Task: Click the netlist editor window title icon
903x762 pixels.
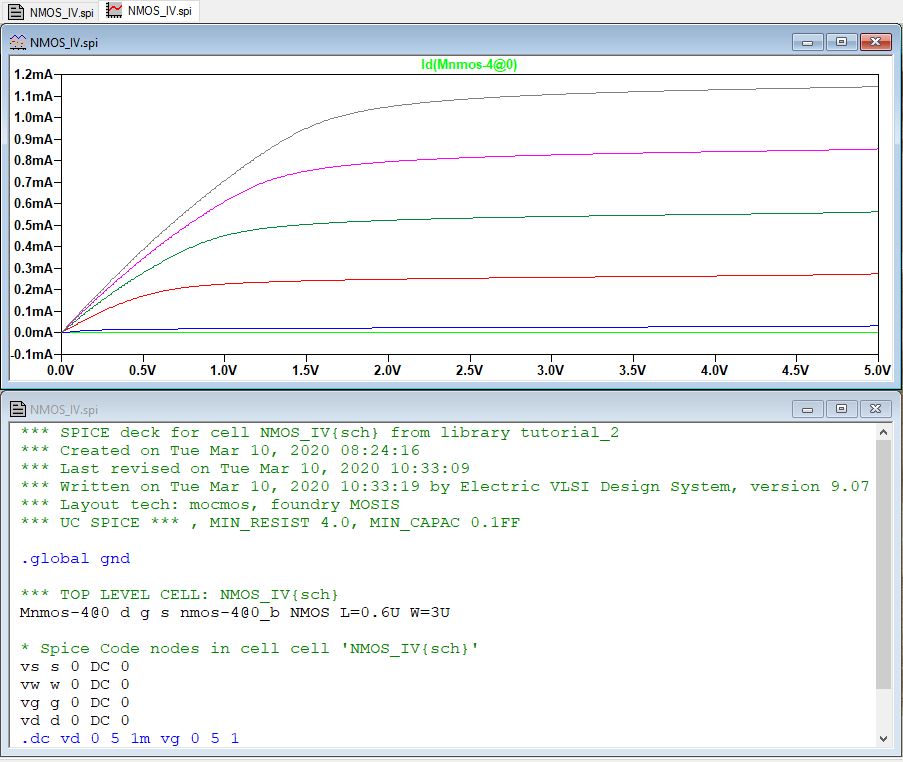Action: pyautogui.click(x=18, y=409)
